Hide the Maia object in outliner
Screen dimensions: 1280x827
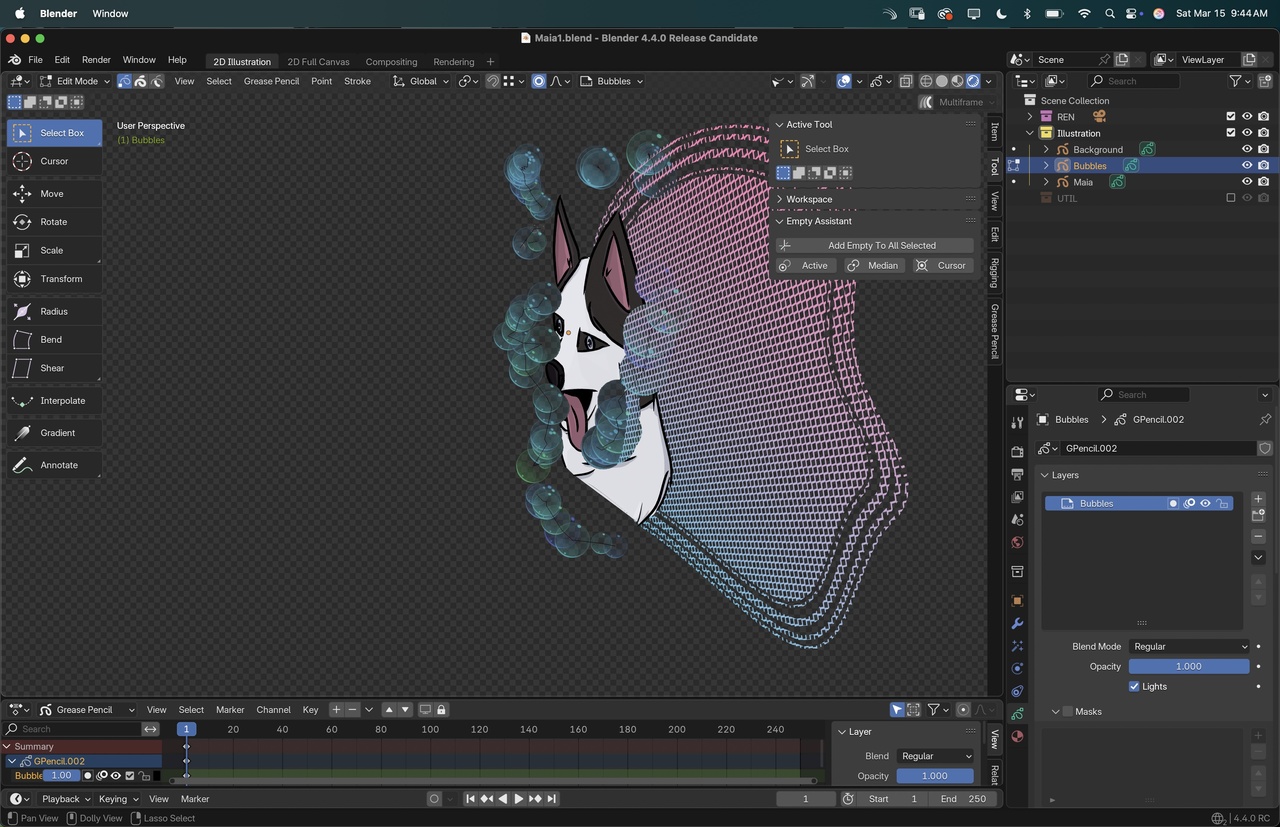click(1247, 182)
